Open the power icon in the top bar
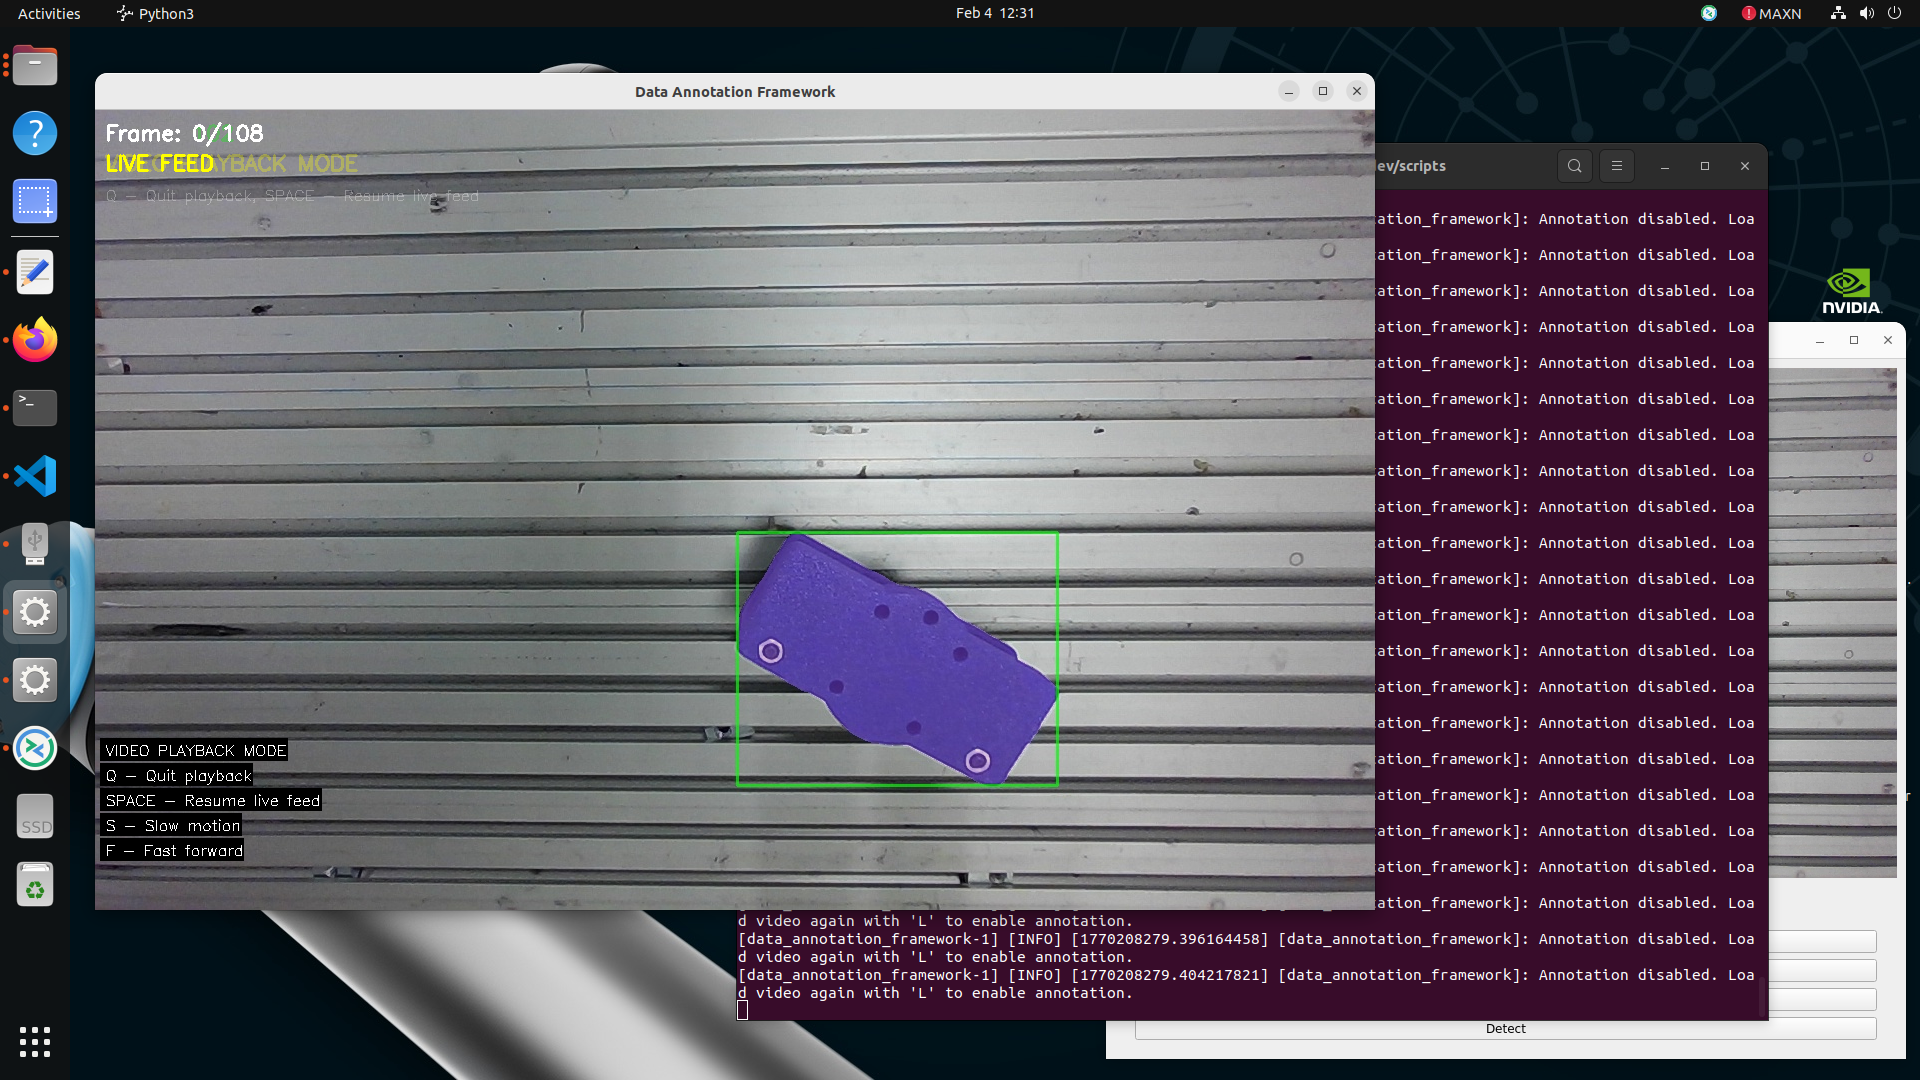 (1894, 13)
